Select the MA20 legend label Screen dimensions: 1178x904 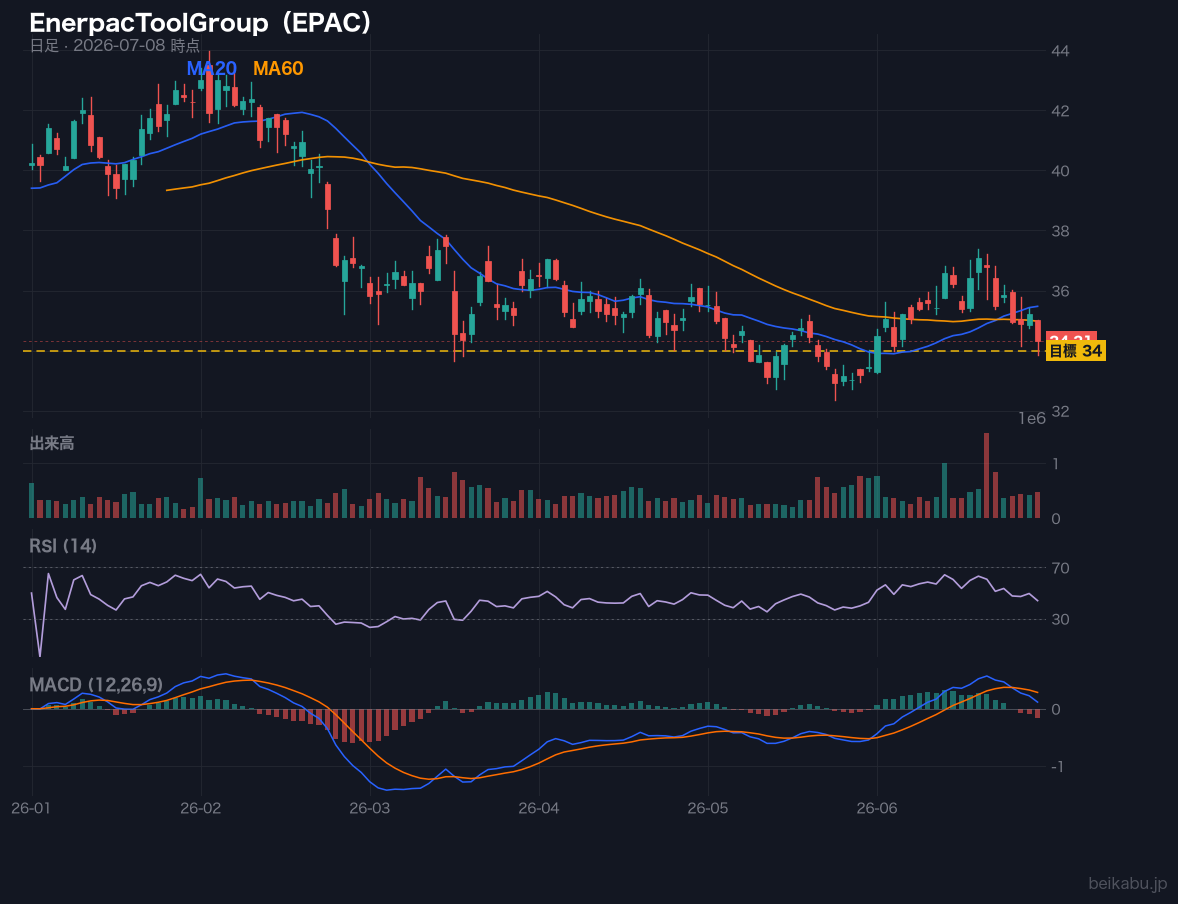[x=211, y=68]
